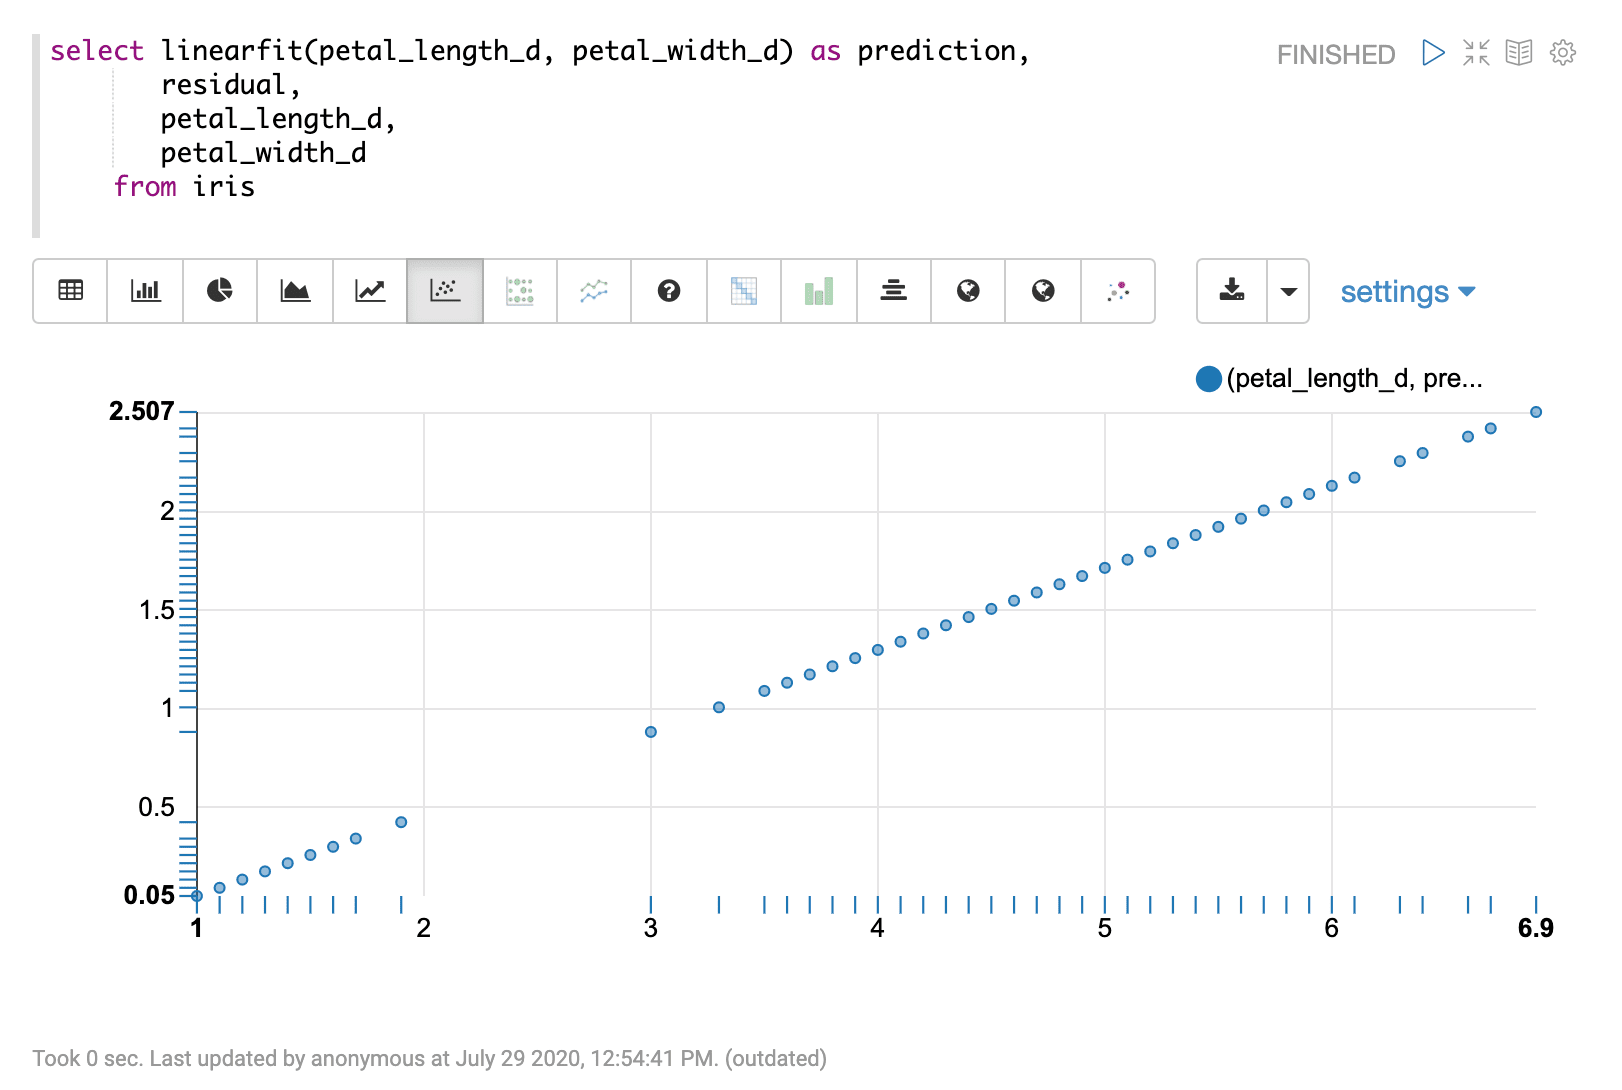The image size is (1622, 1090).
Task: Display the data as a pie chart
Action: [x=220, y=291]
